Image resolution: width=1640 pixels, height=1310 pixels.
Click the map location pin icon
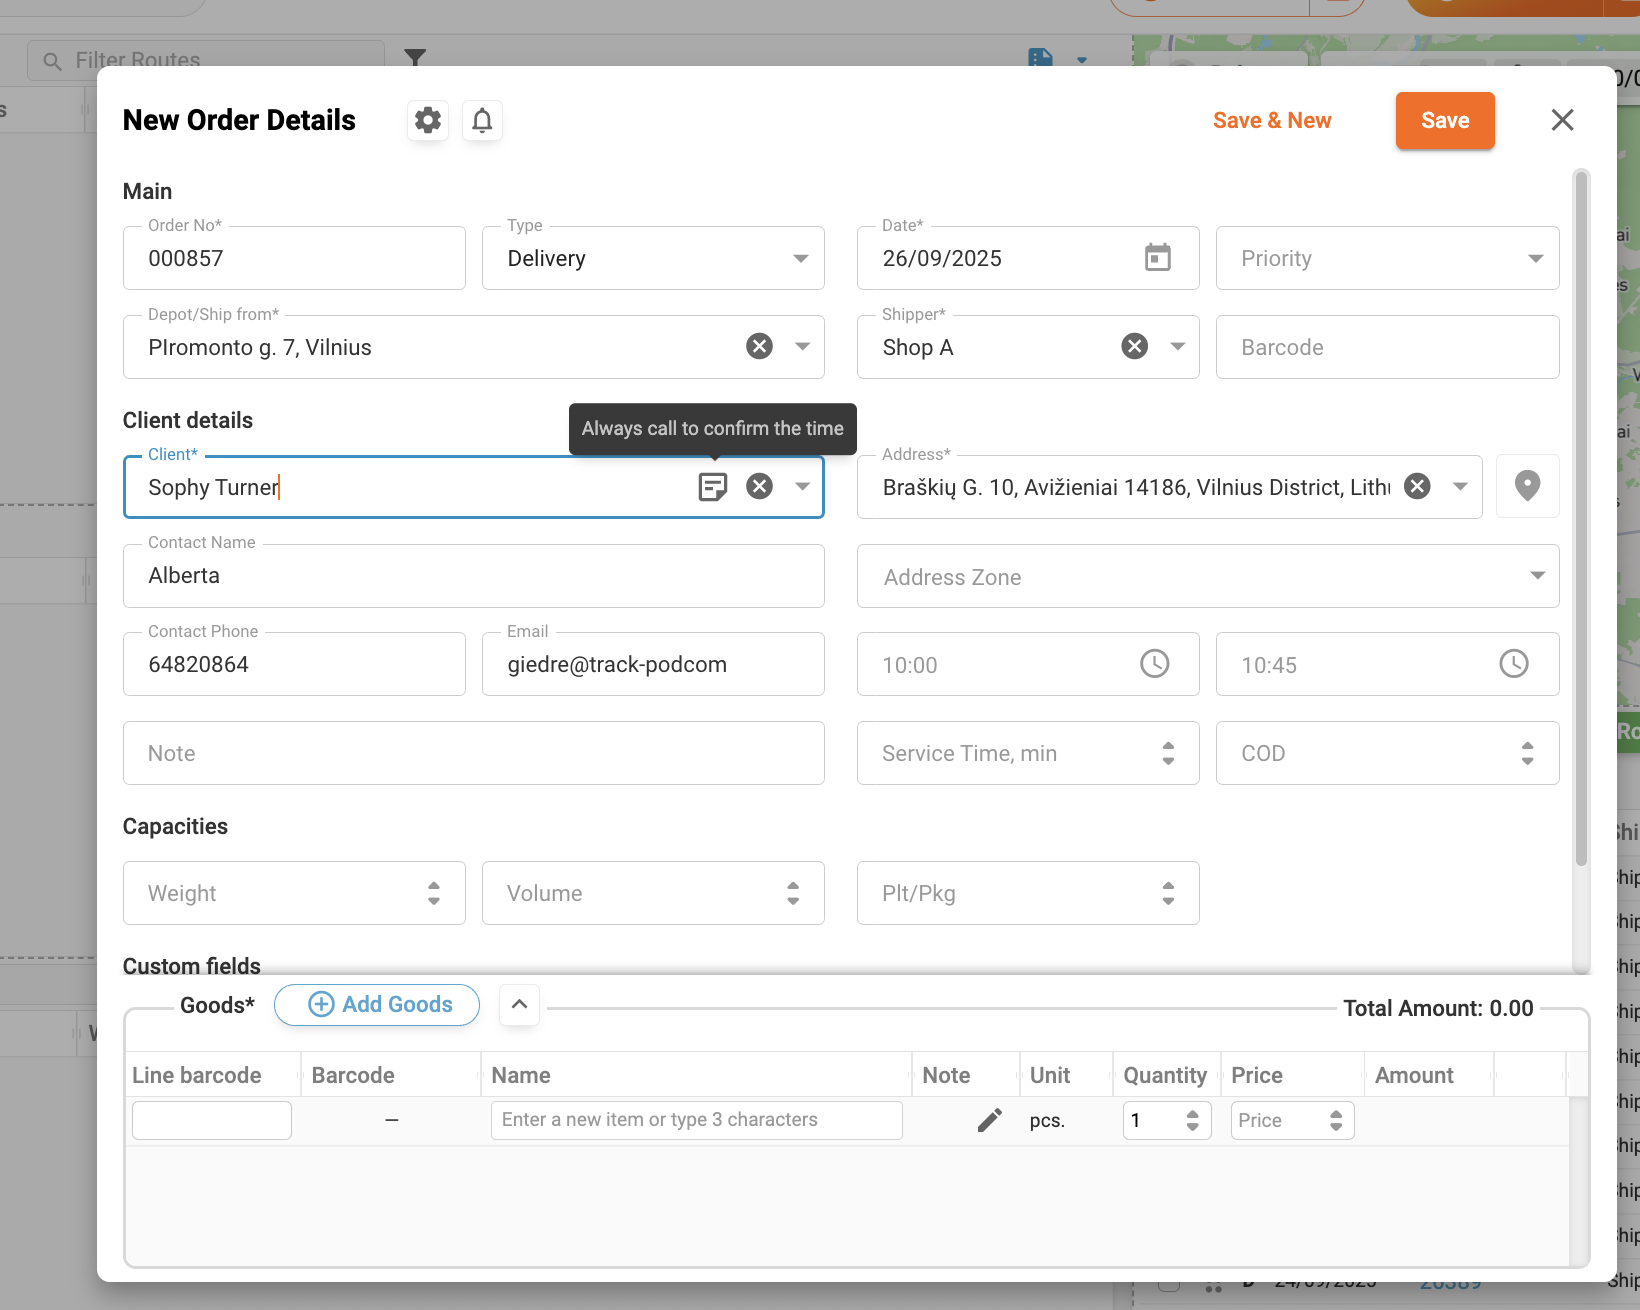[x=1527, y=486]
